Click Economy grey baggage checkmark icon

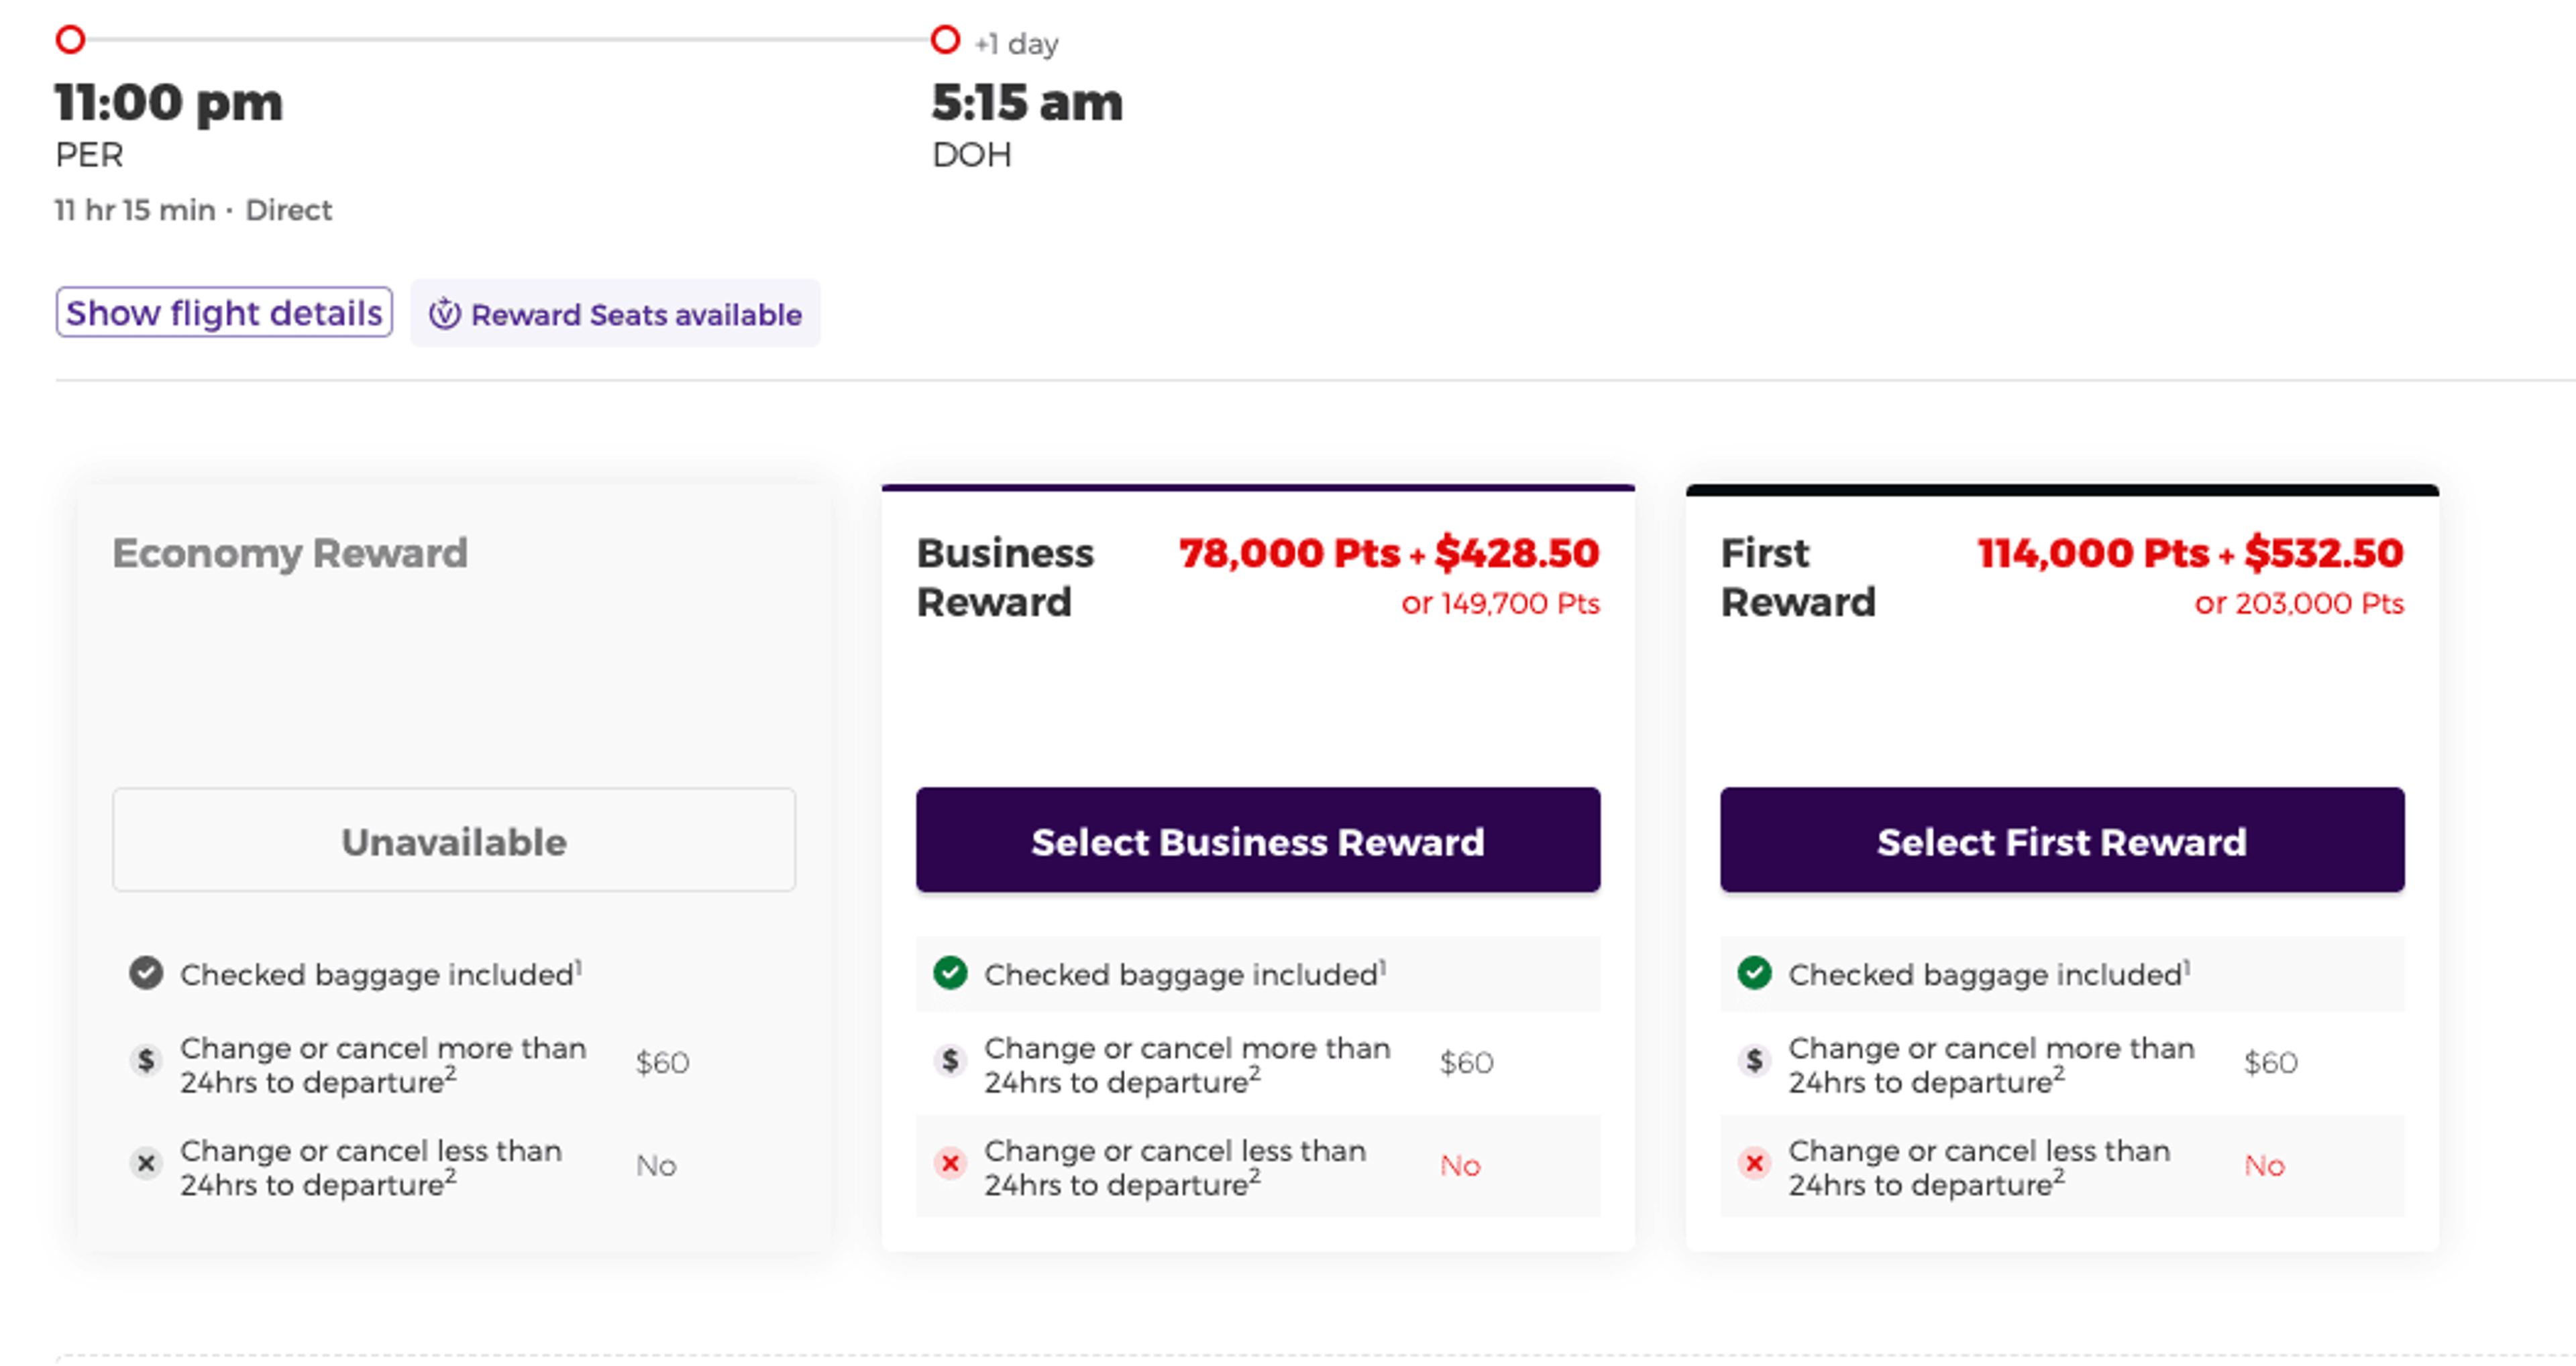pyautogui.click(x=146, y=972)
